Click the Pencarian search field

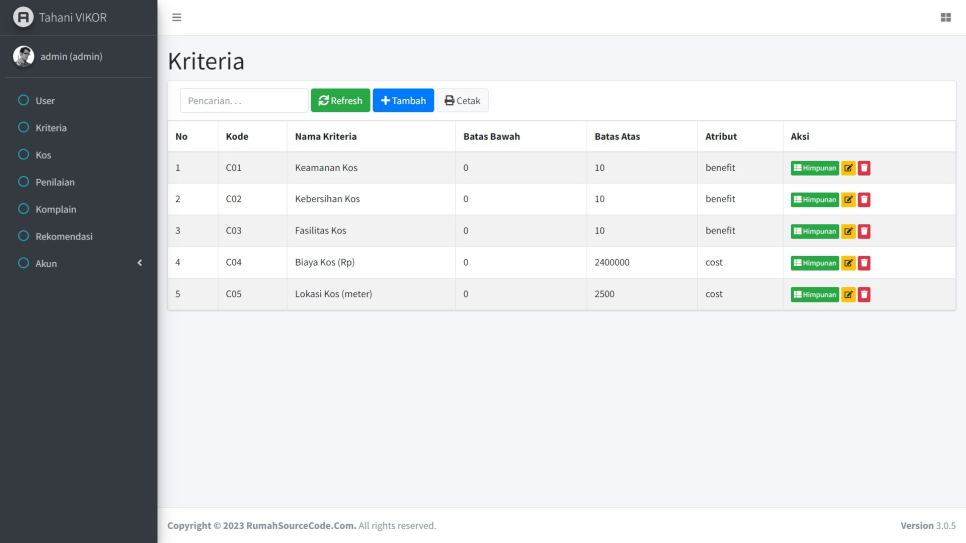244,101
